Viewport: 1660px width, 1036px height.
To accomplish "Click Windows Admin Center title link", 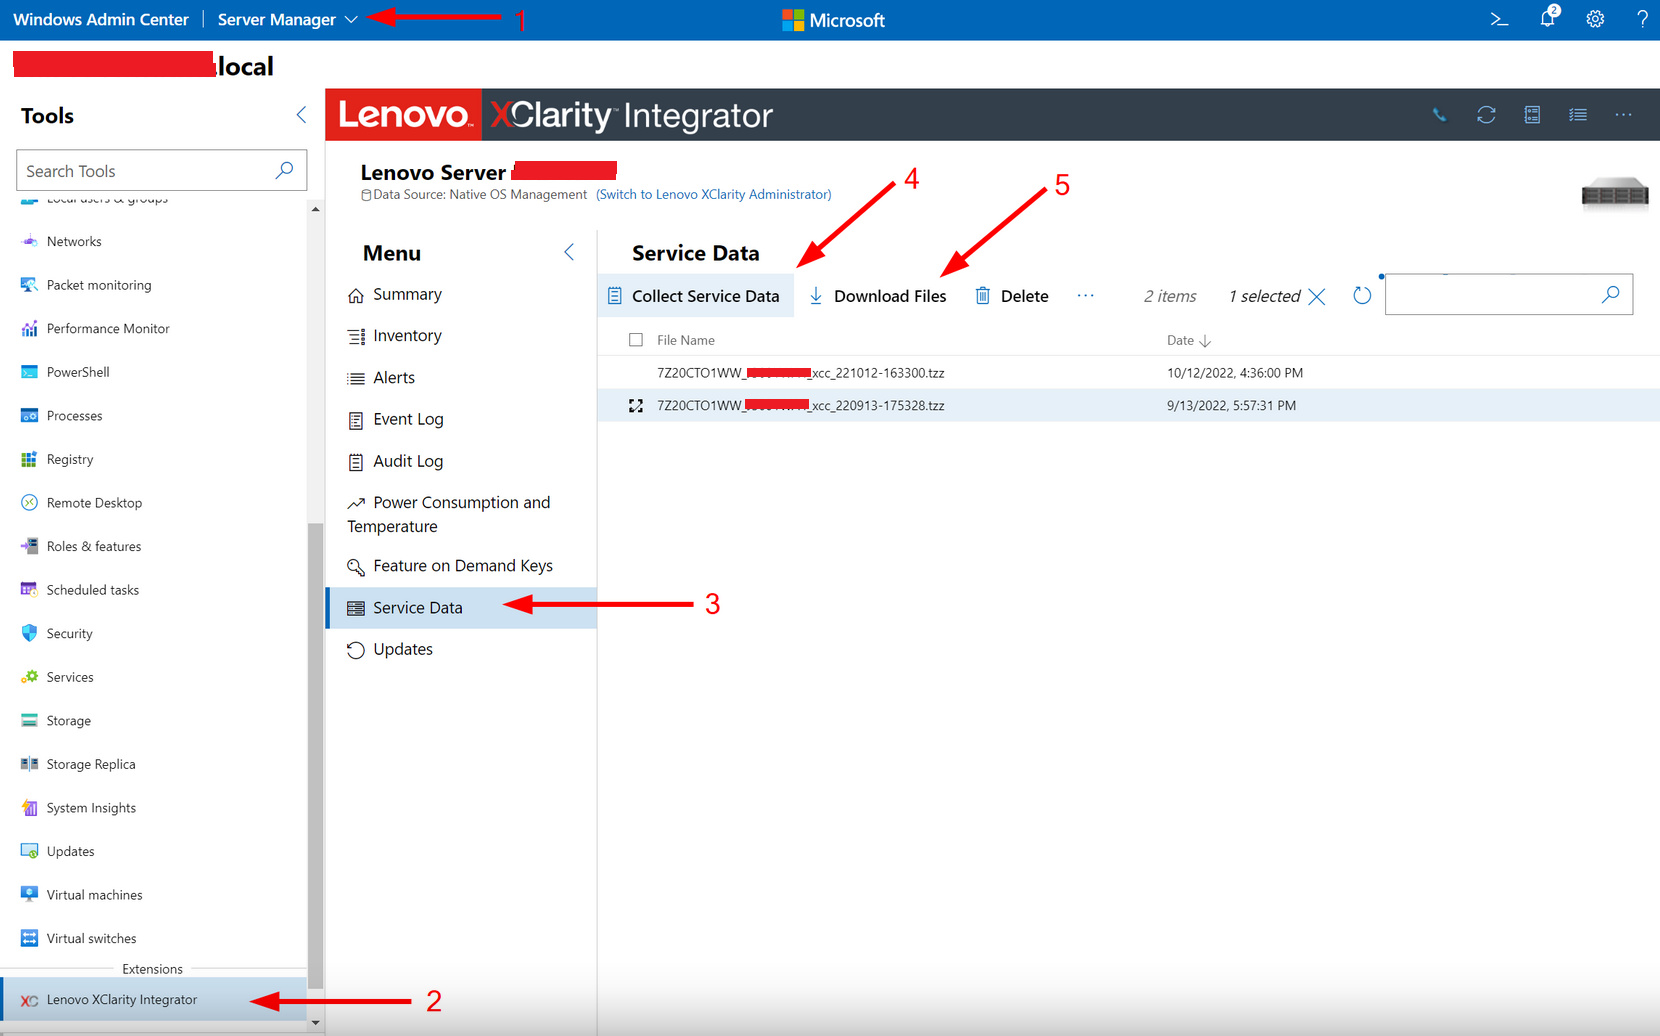I will (x=101, y=19).
